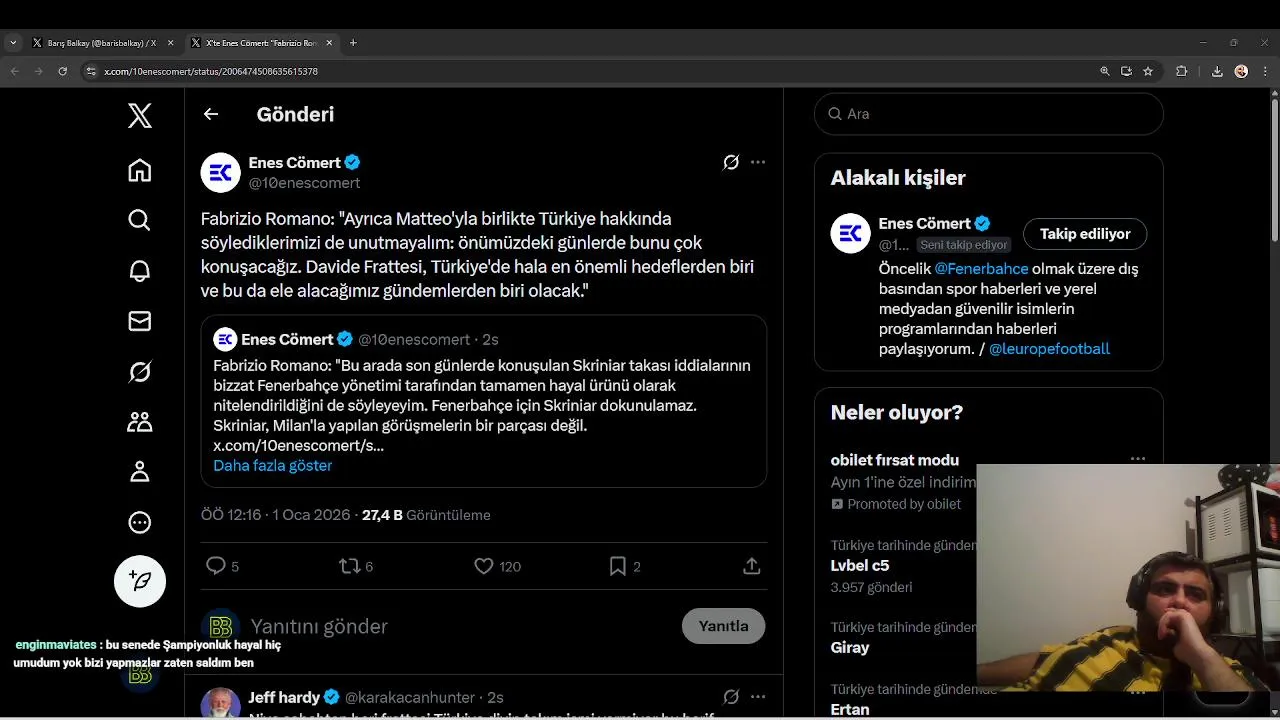The height and width of the screenshot is (720, 1280).
Task: Open Communities icon in sidebar
Action: coord(140,422)
